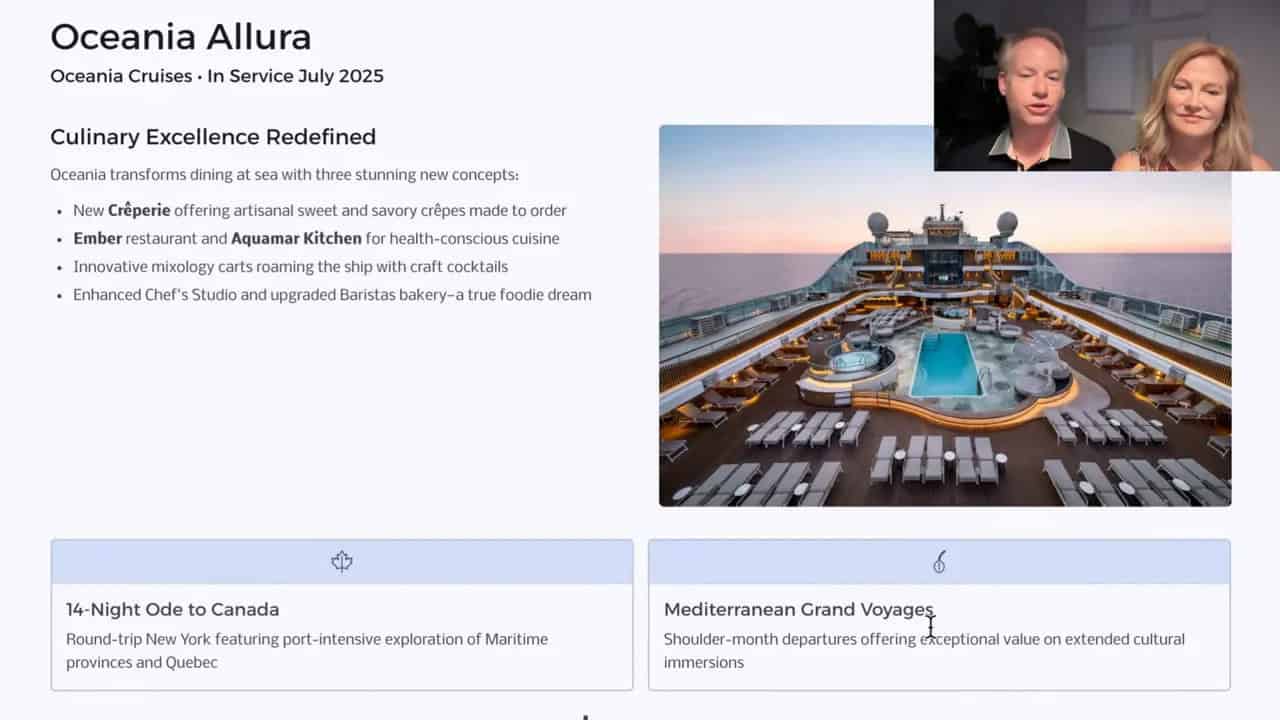1280x720 pixels.
Task: Select the Round-trip New York description text
Action: point(307,650)
